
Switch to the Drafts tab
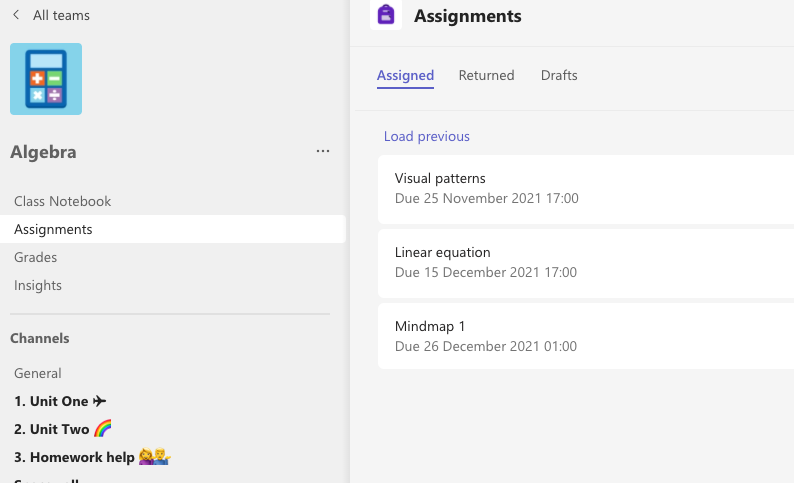point(559,75)
